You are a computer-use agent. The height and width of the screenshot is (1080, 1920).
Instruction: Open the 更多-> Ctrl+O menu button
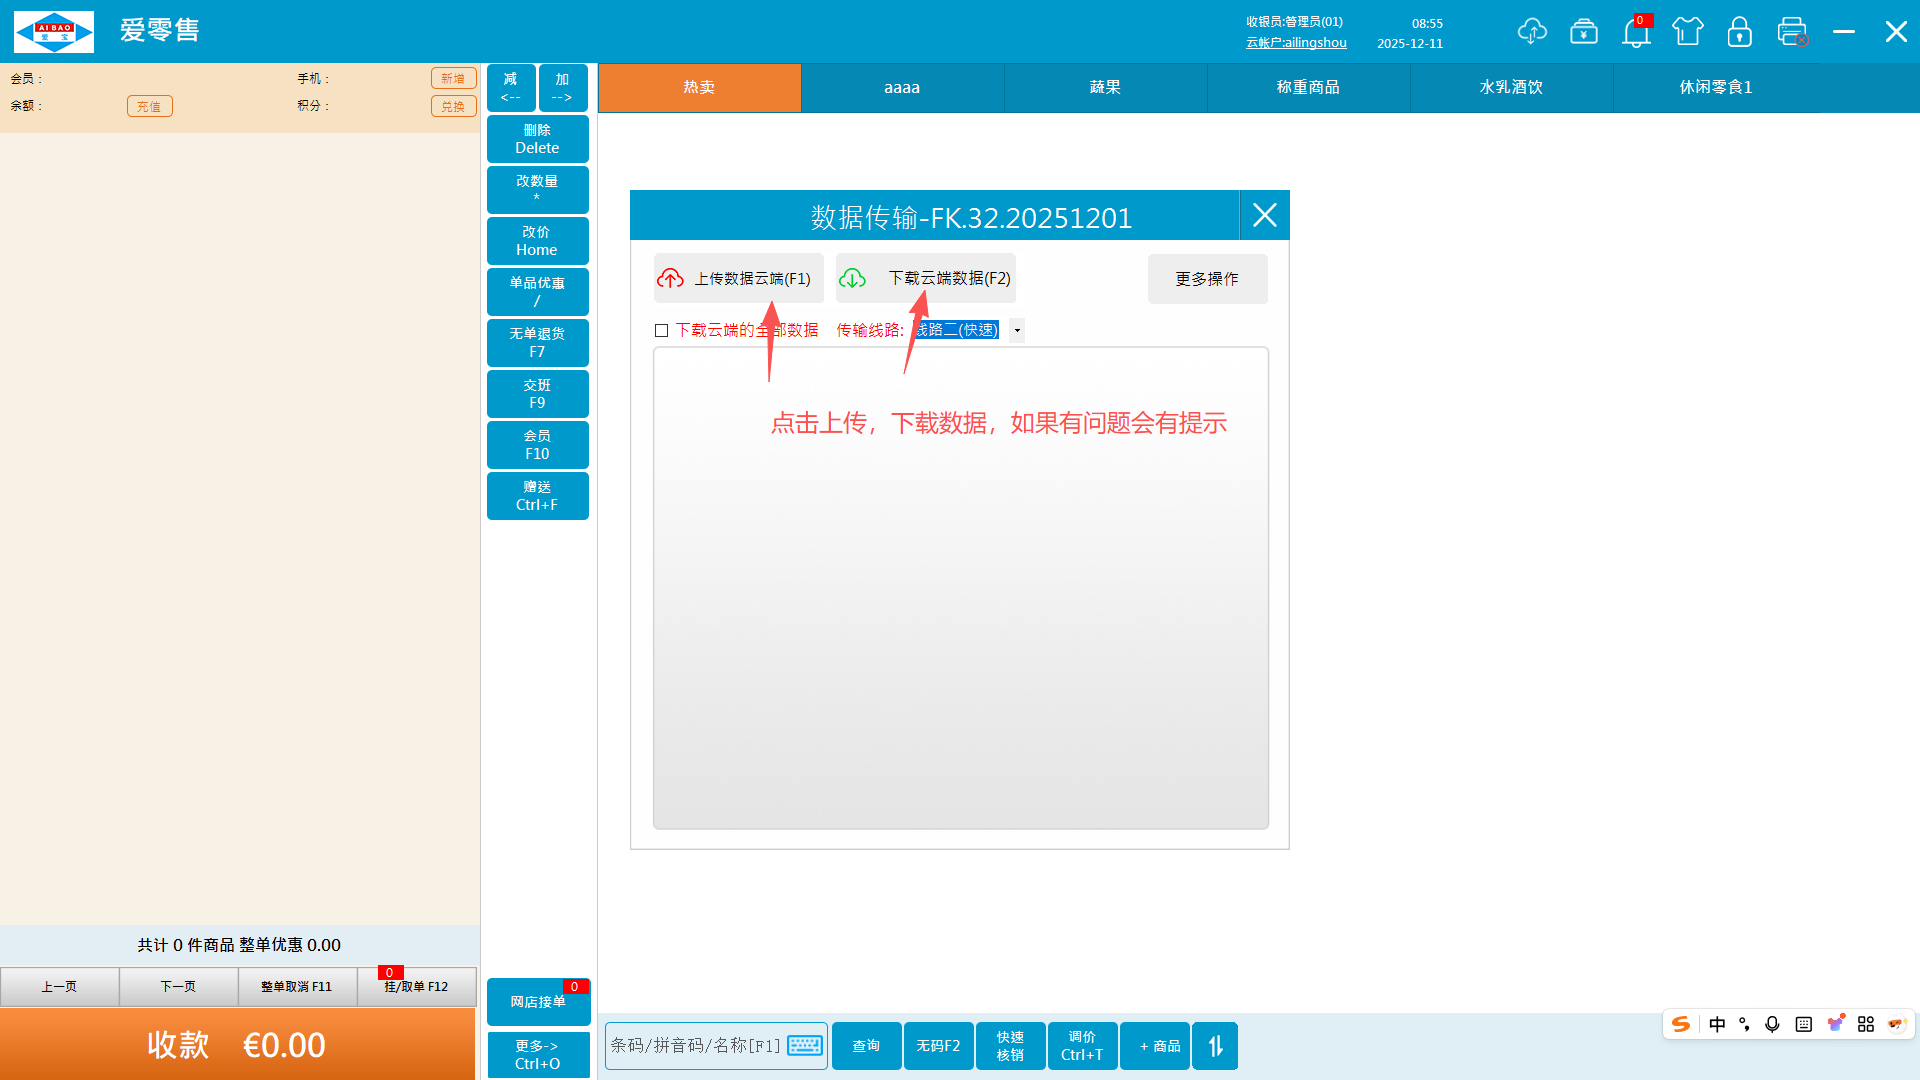[x=538, y=1055]
